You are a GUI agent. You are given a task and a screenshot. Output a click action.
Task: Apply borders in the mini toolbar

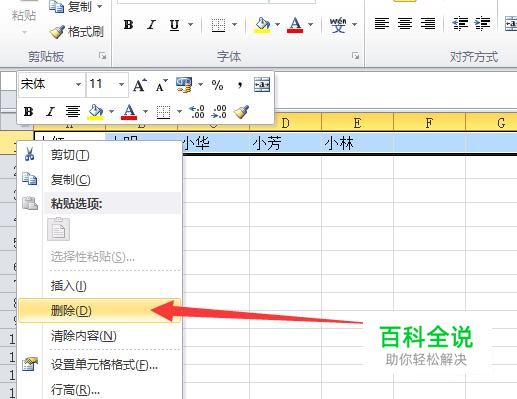(x=163, y=112)
